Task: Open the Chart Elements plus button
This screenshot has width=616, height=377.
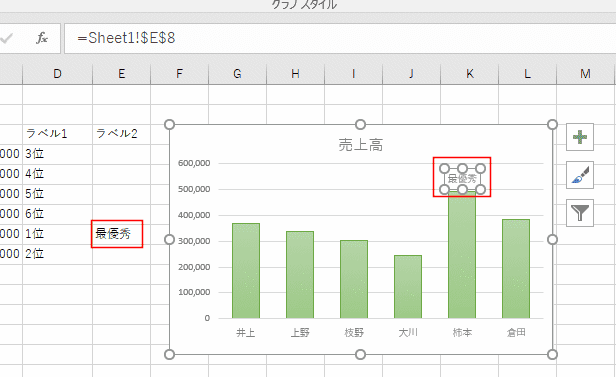Action: point(580,137)
